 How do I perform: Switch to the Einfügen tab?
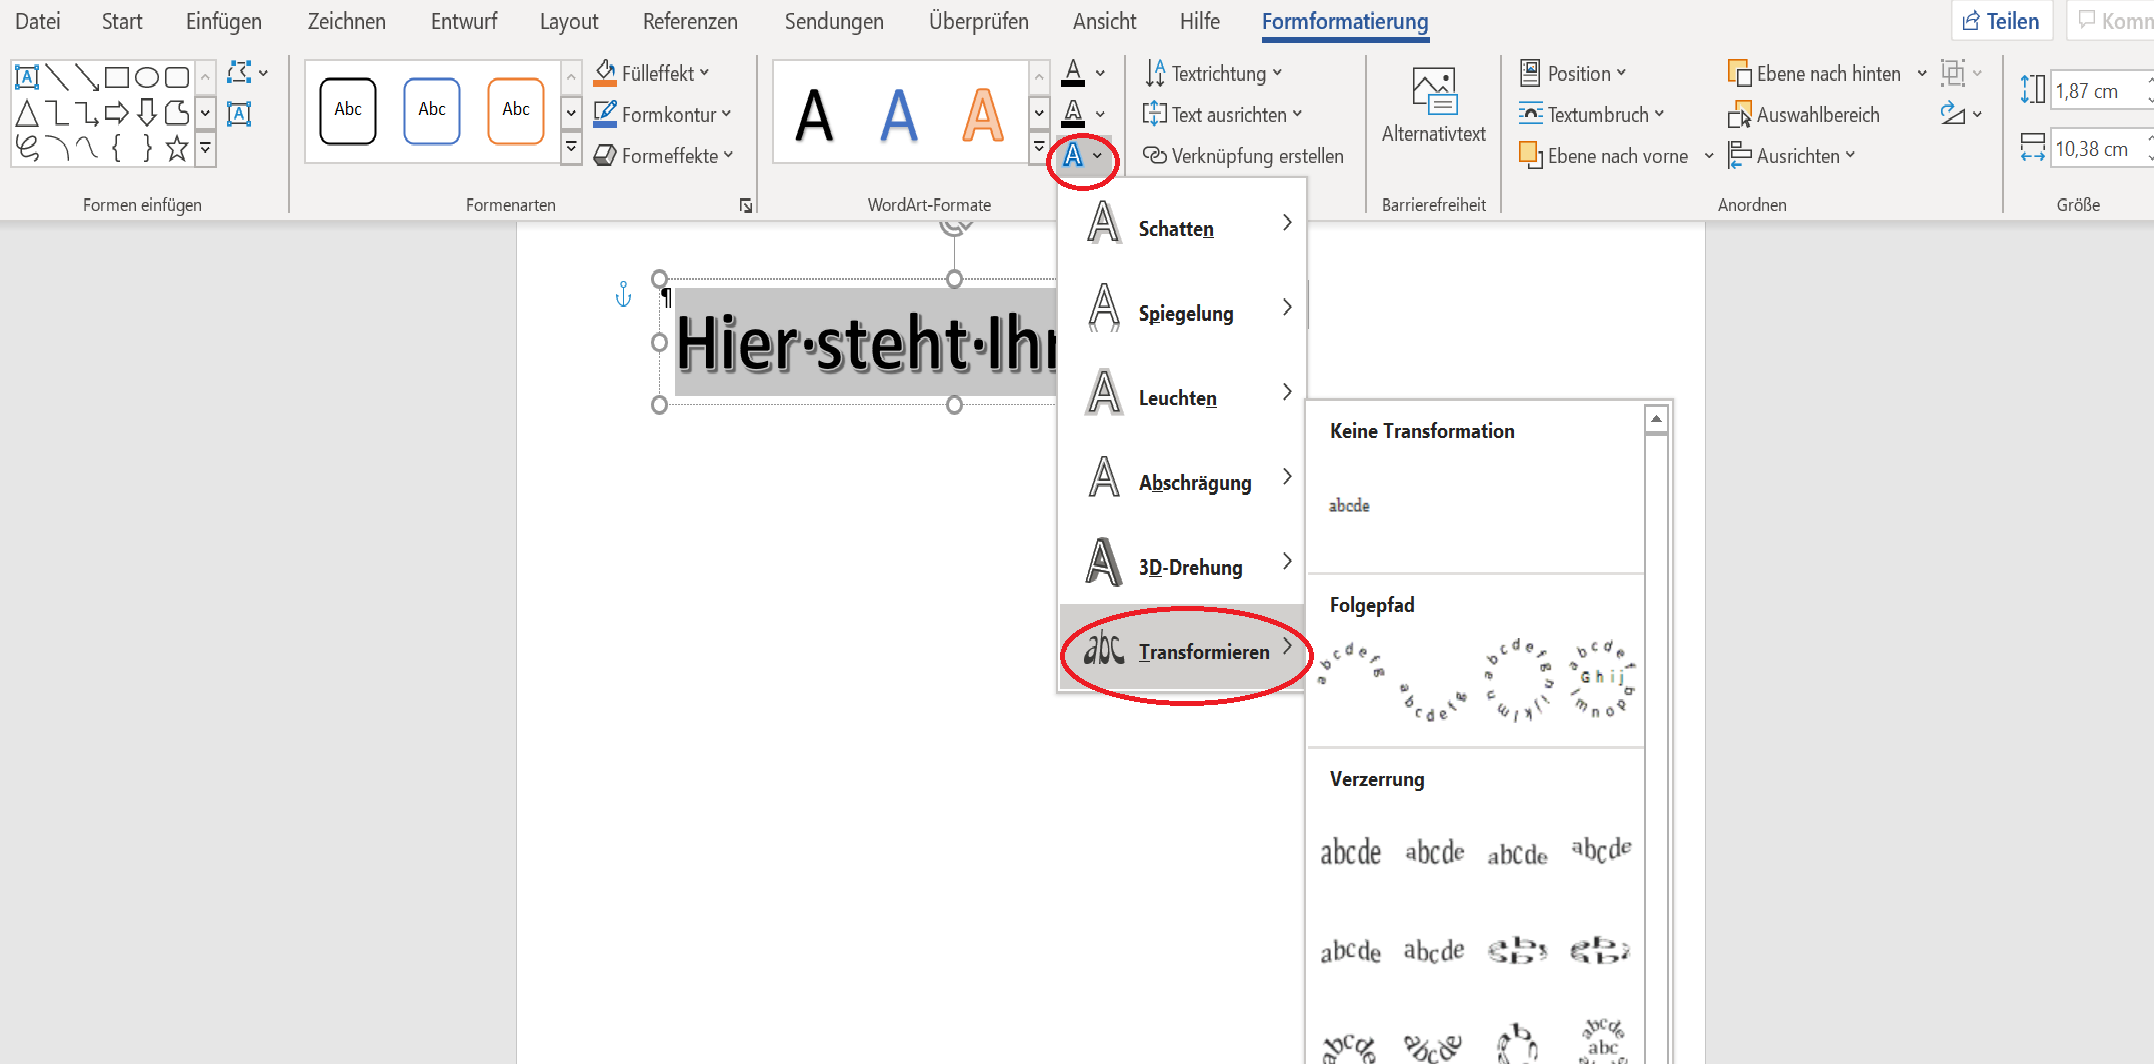pos(223,21)
